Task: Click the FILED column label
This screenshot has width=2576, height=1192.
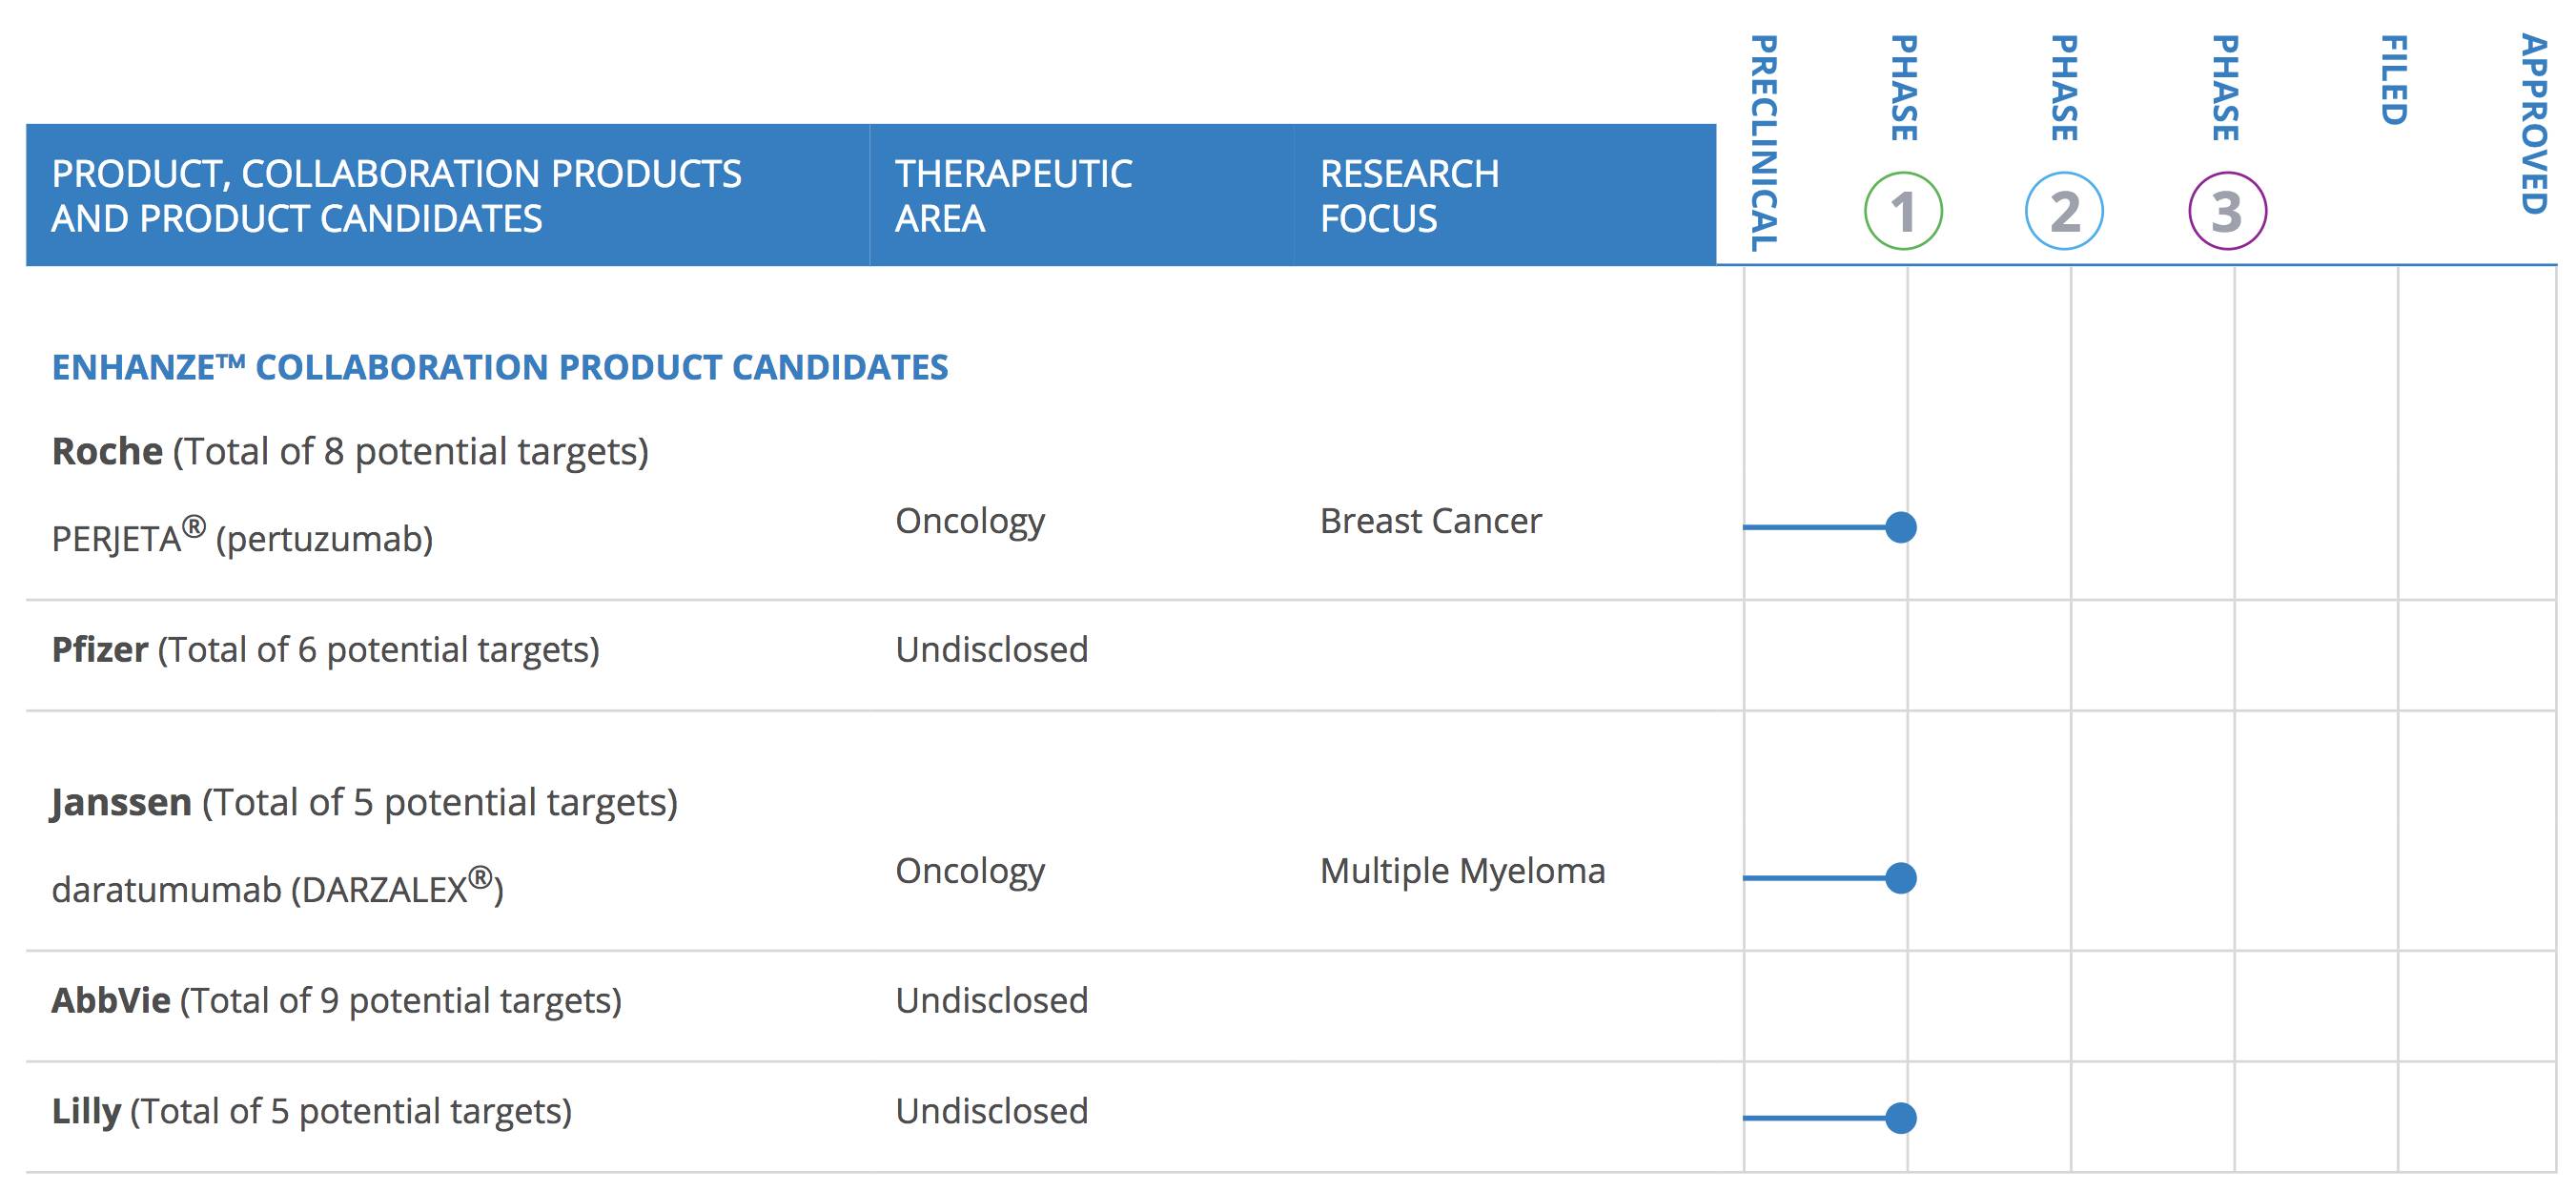Action: coord(2393,80)
